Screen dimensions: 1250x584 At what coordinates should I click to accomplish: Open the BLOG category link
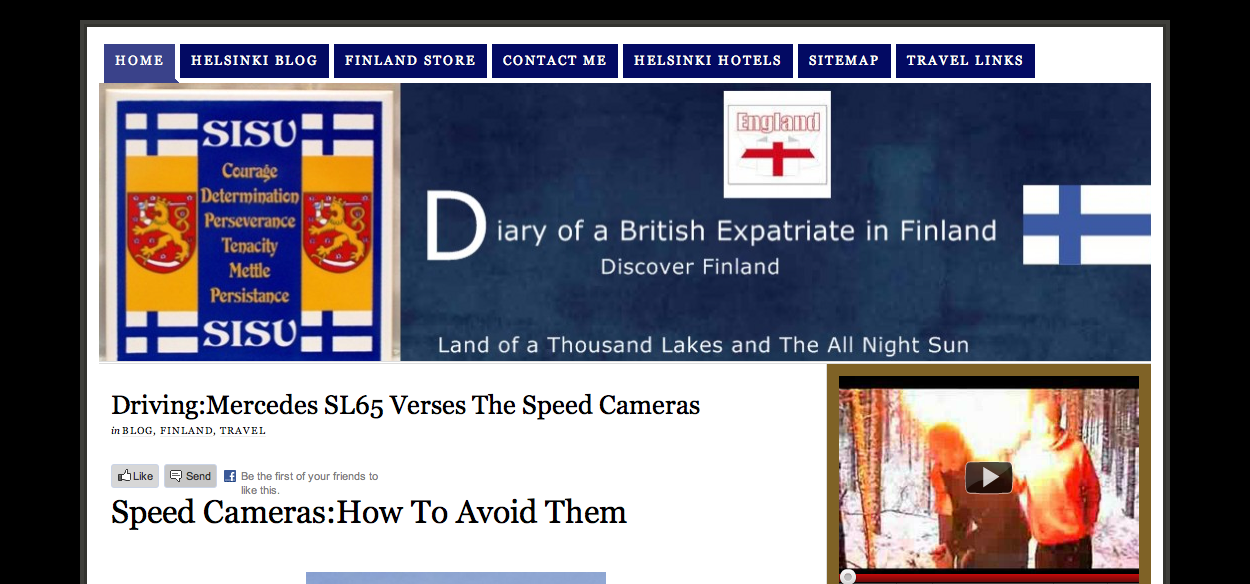[x=138, y=431]
